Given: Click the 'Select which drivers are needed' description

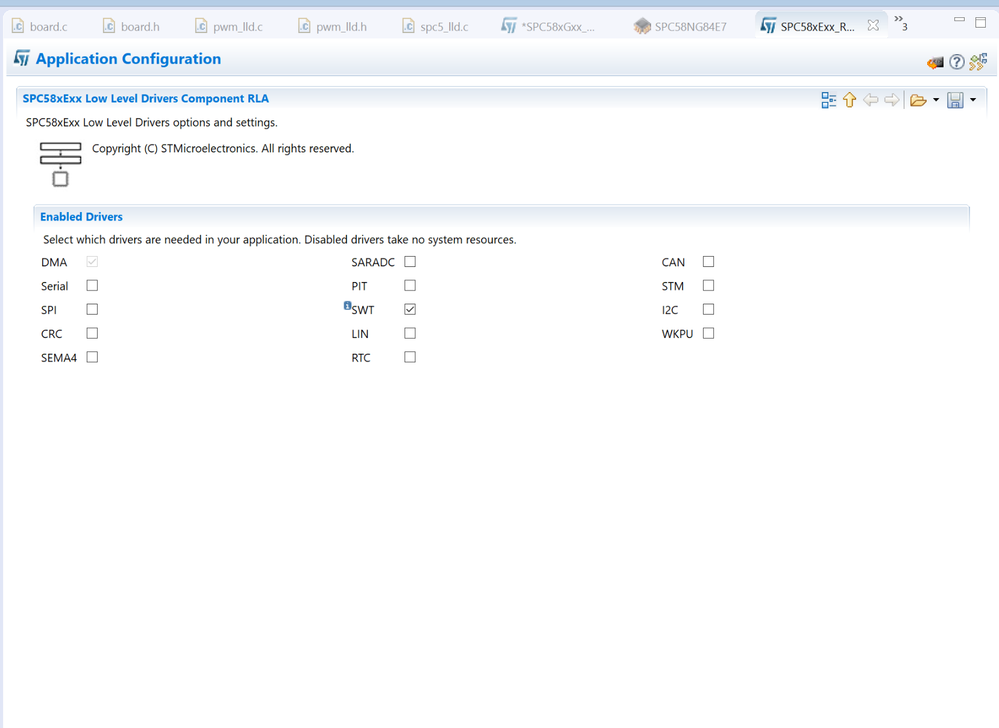Looking at the screenshot, I should click(280, 240).
